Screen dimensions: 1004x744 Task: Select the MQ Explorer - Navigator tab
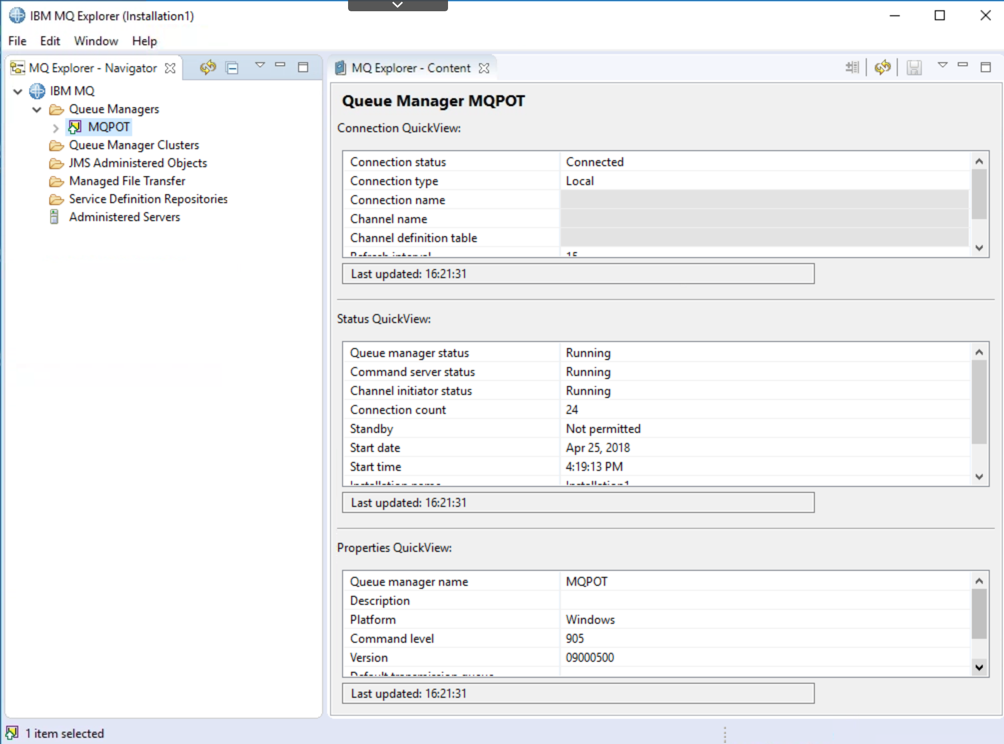(93, 68)
